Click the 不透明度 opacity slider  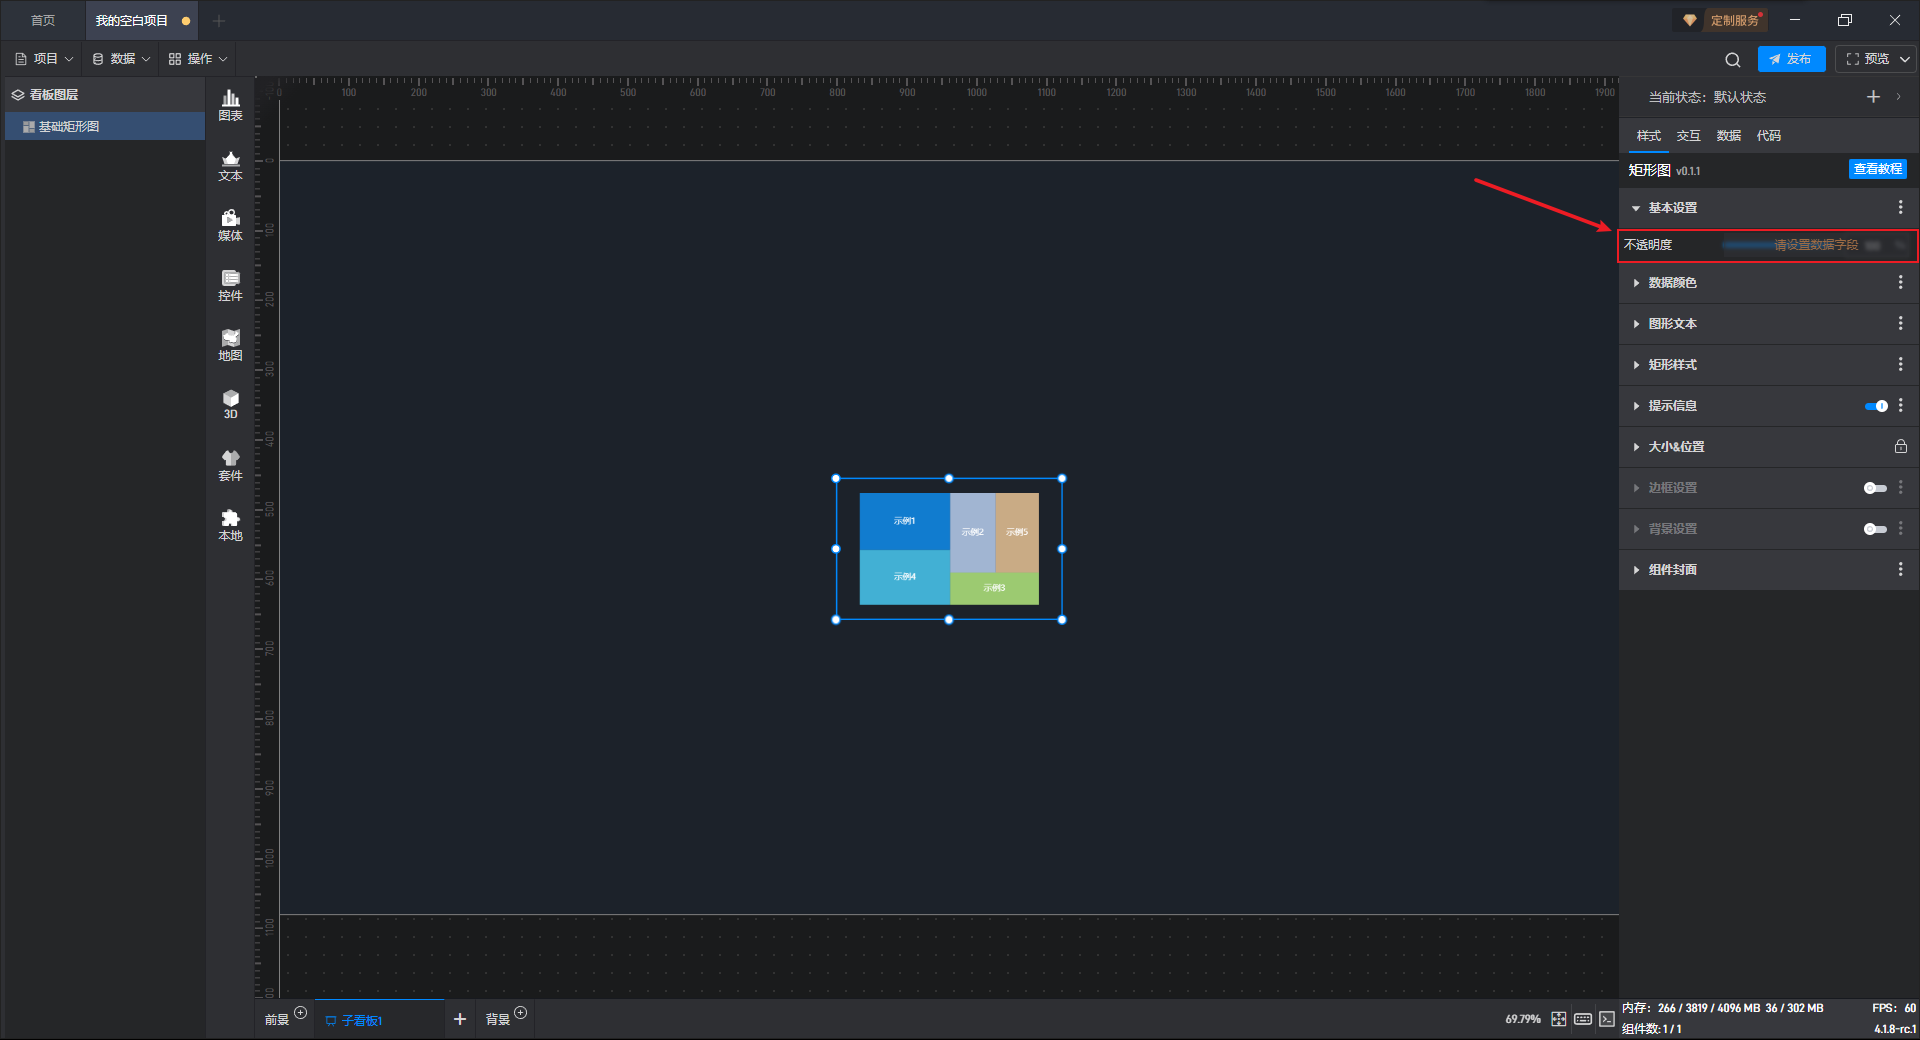(1790, 245)
